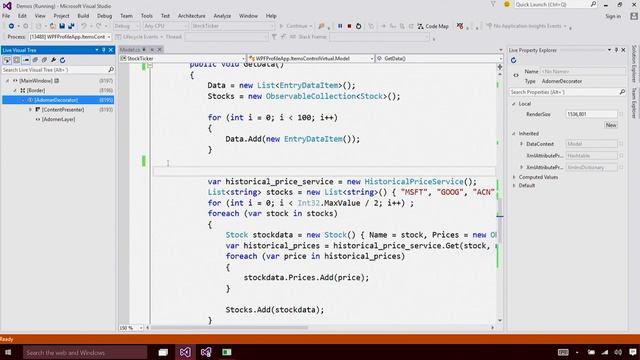
Task: Click New button under RenderSize
Action: coord(611,125)
